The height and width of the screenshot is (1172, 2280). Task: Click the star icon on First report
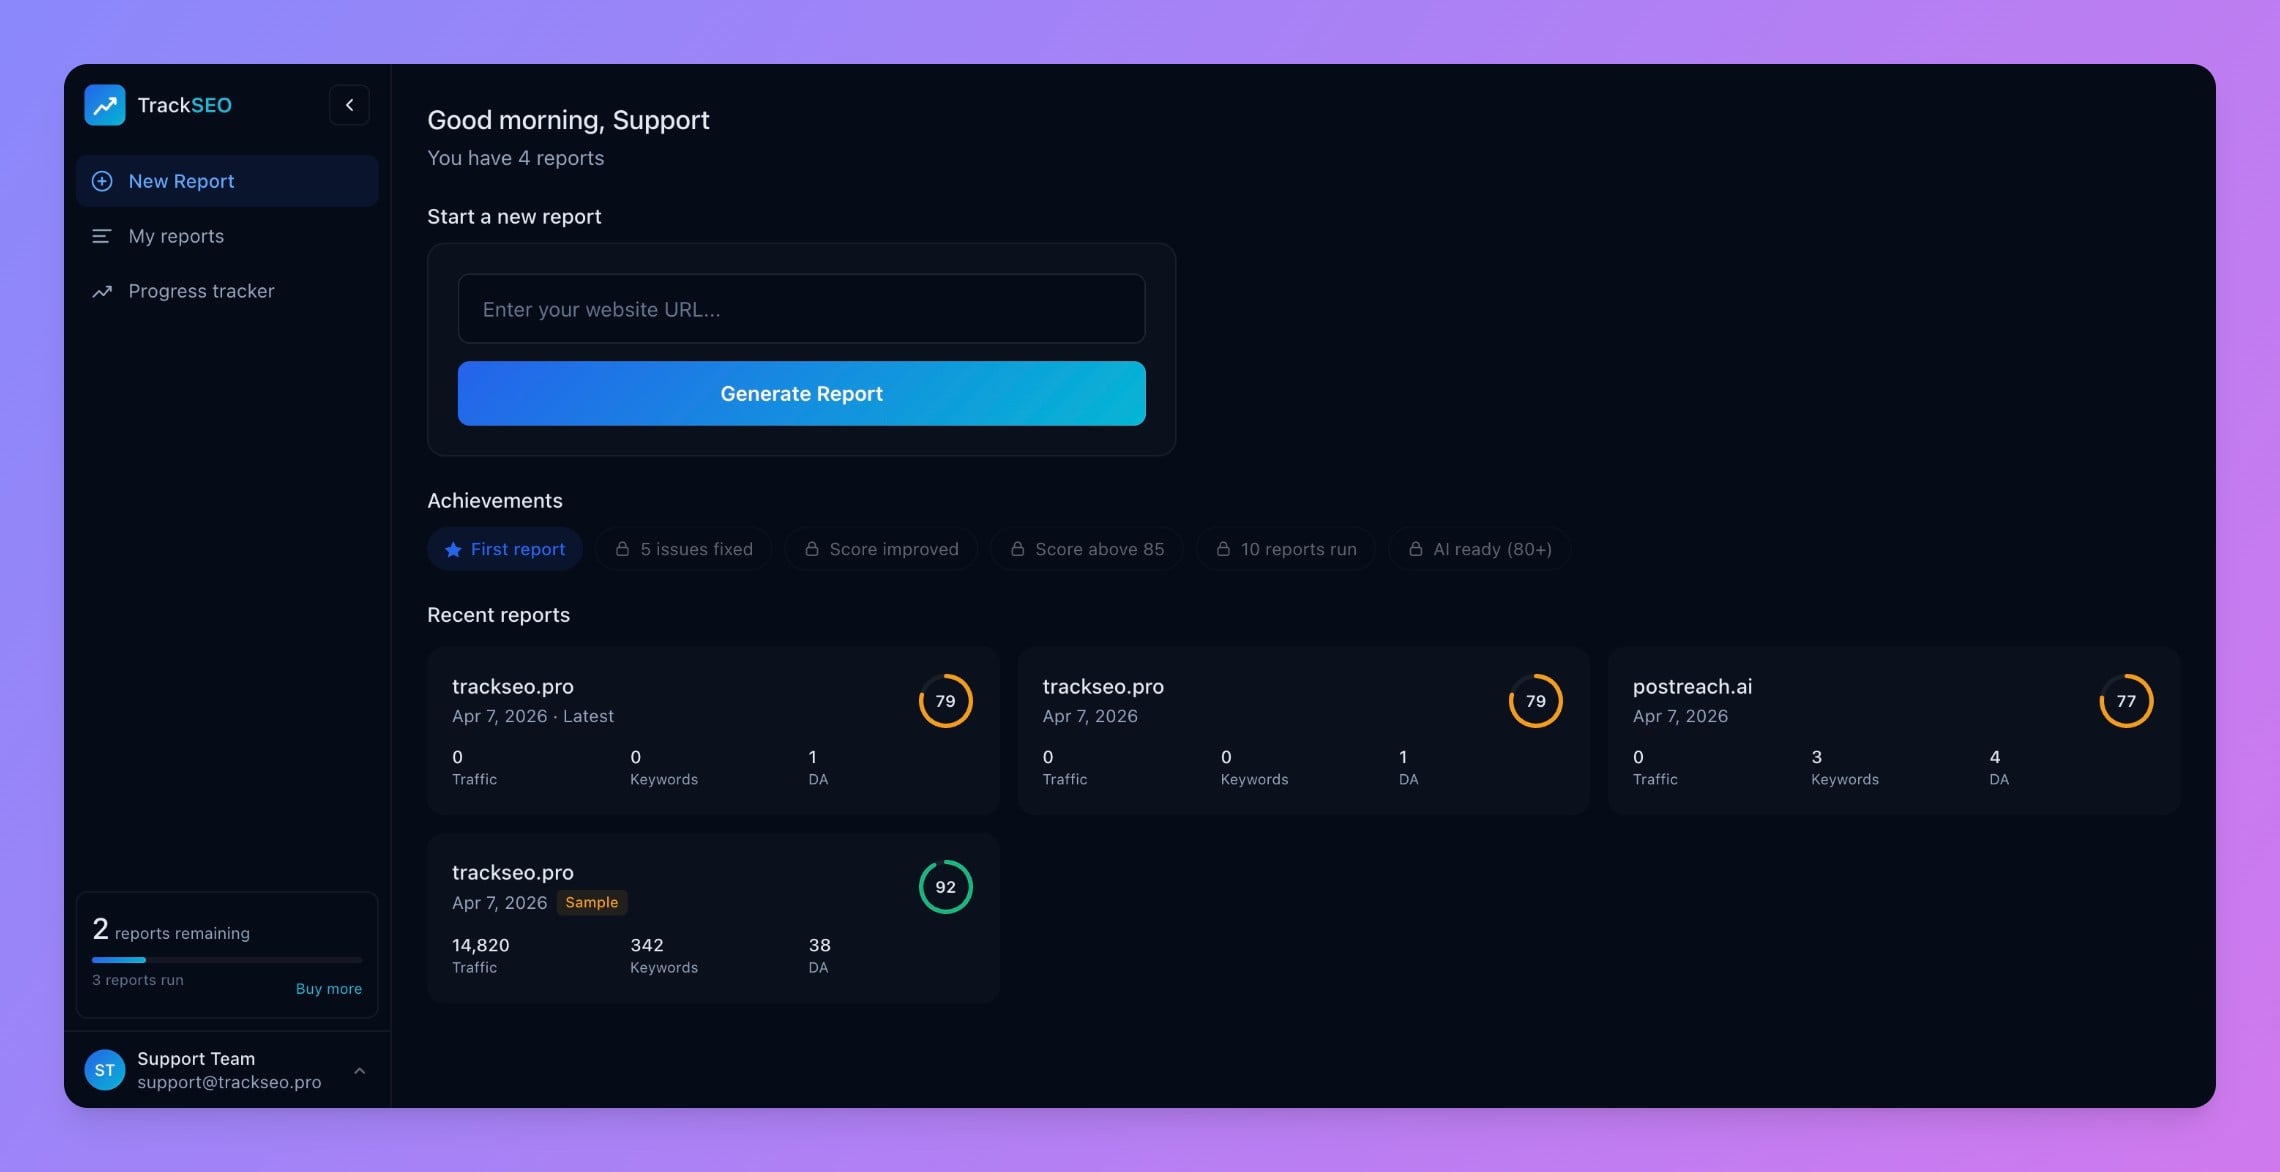click(x=453, y=549)
